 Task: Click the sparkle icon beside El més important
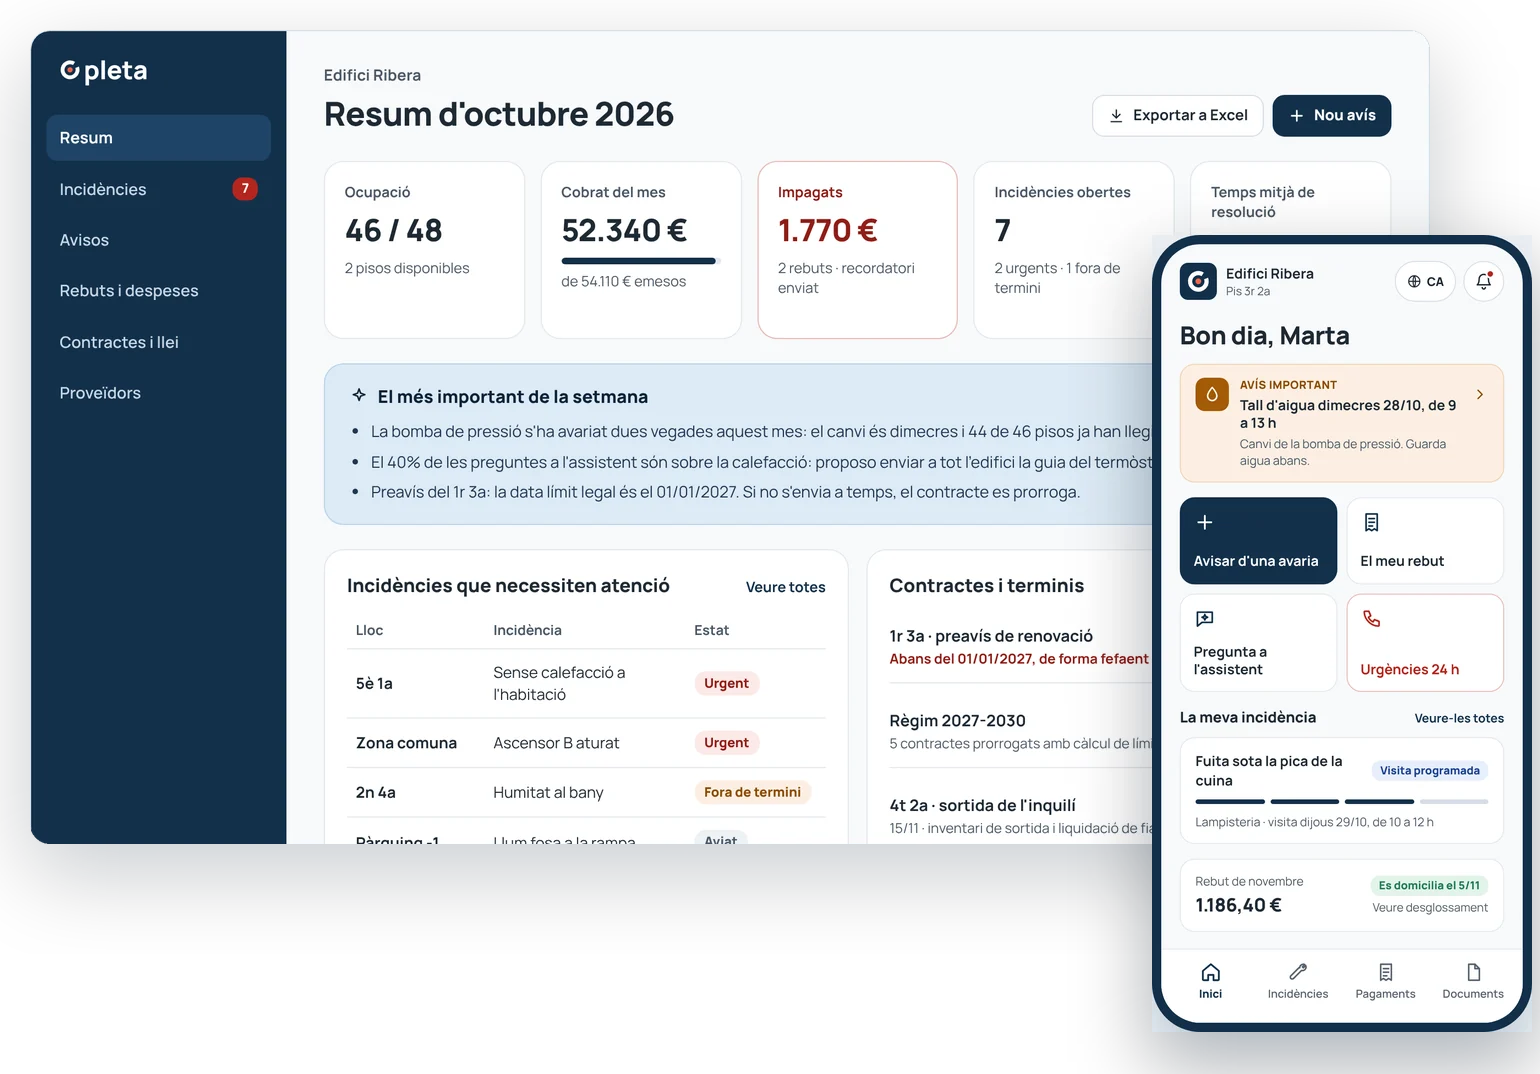coord(359,395)
